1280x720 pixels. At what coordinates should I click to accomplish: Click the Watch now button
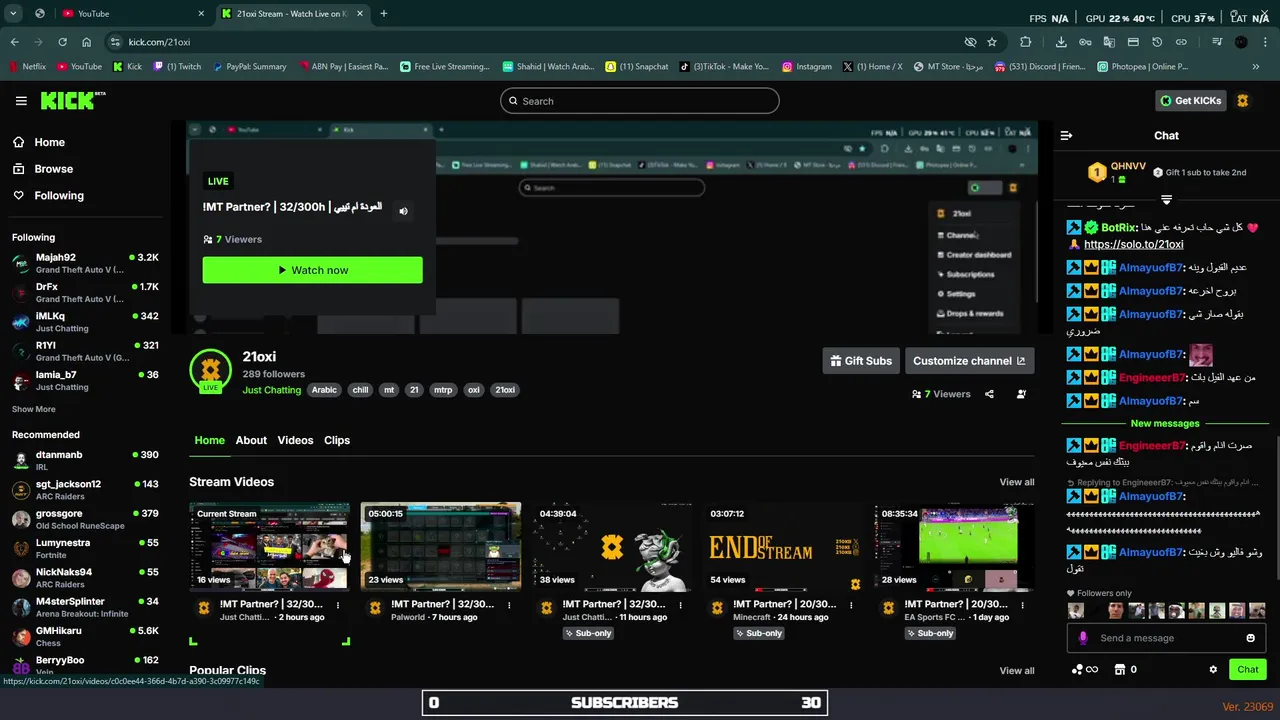click(313, 270)
